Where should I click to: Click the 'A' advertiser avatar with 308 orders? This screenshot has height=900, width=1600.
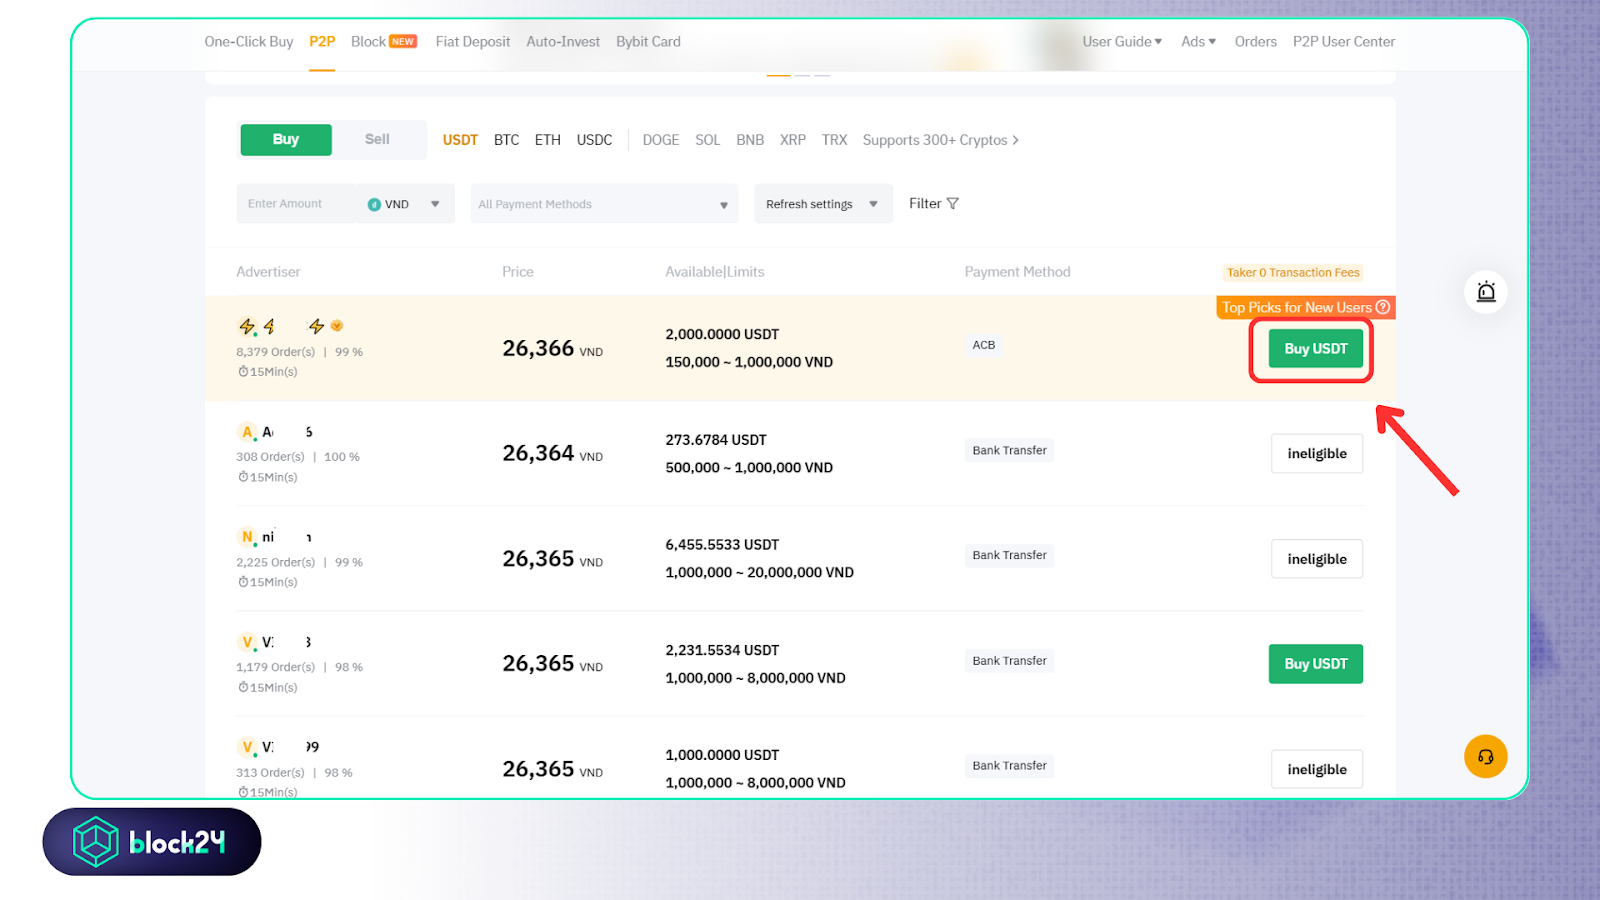point(247,433)
